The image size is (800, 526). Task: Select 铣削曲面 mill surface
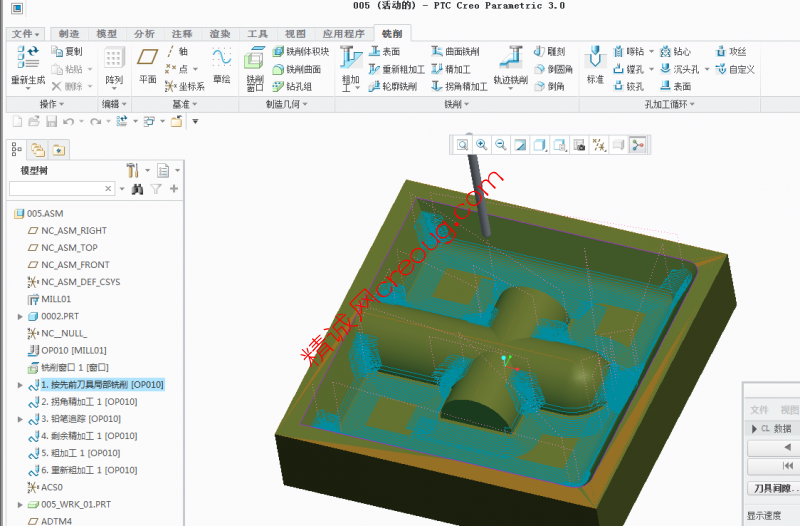click(297, 69)
